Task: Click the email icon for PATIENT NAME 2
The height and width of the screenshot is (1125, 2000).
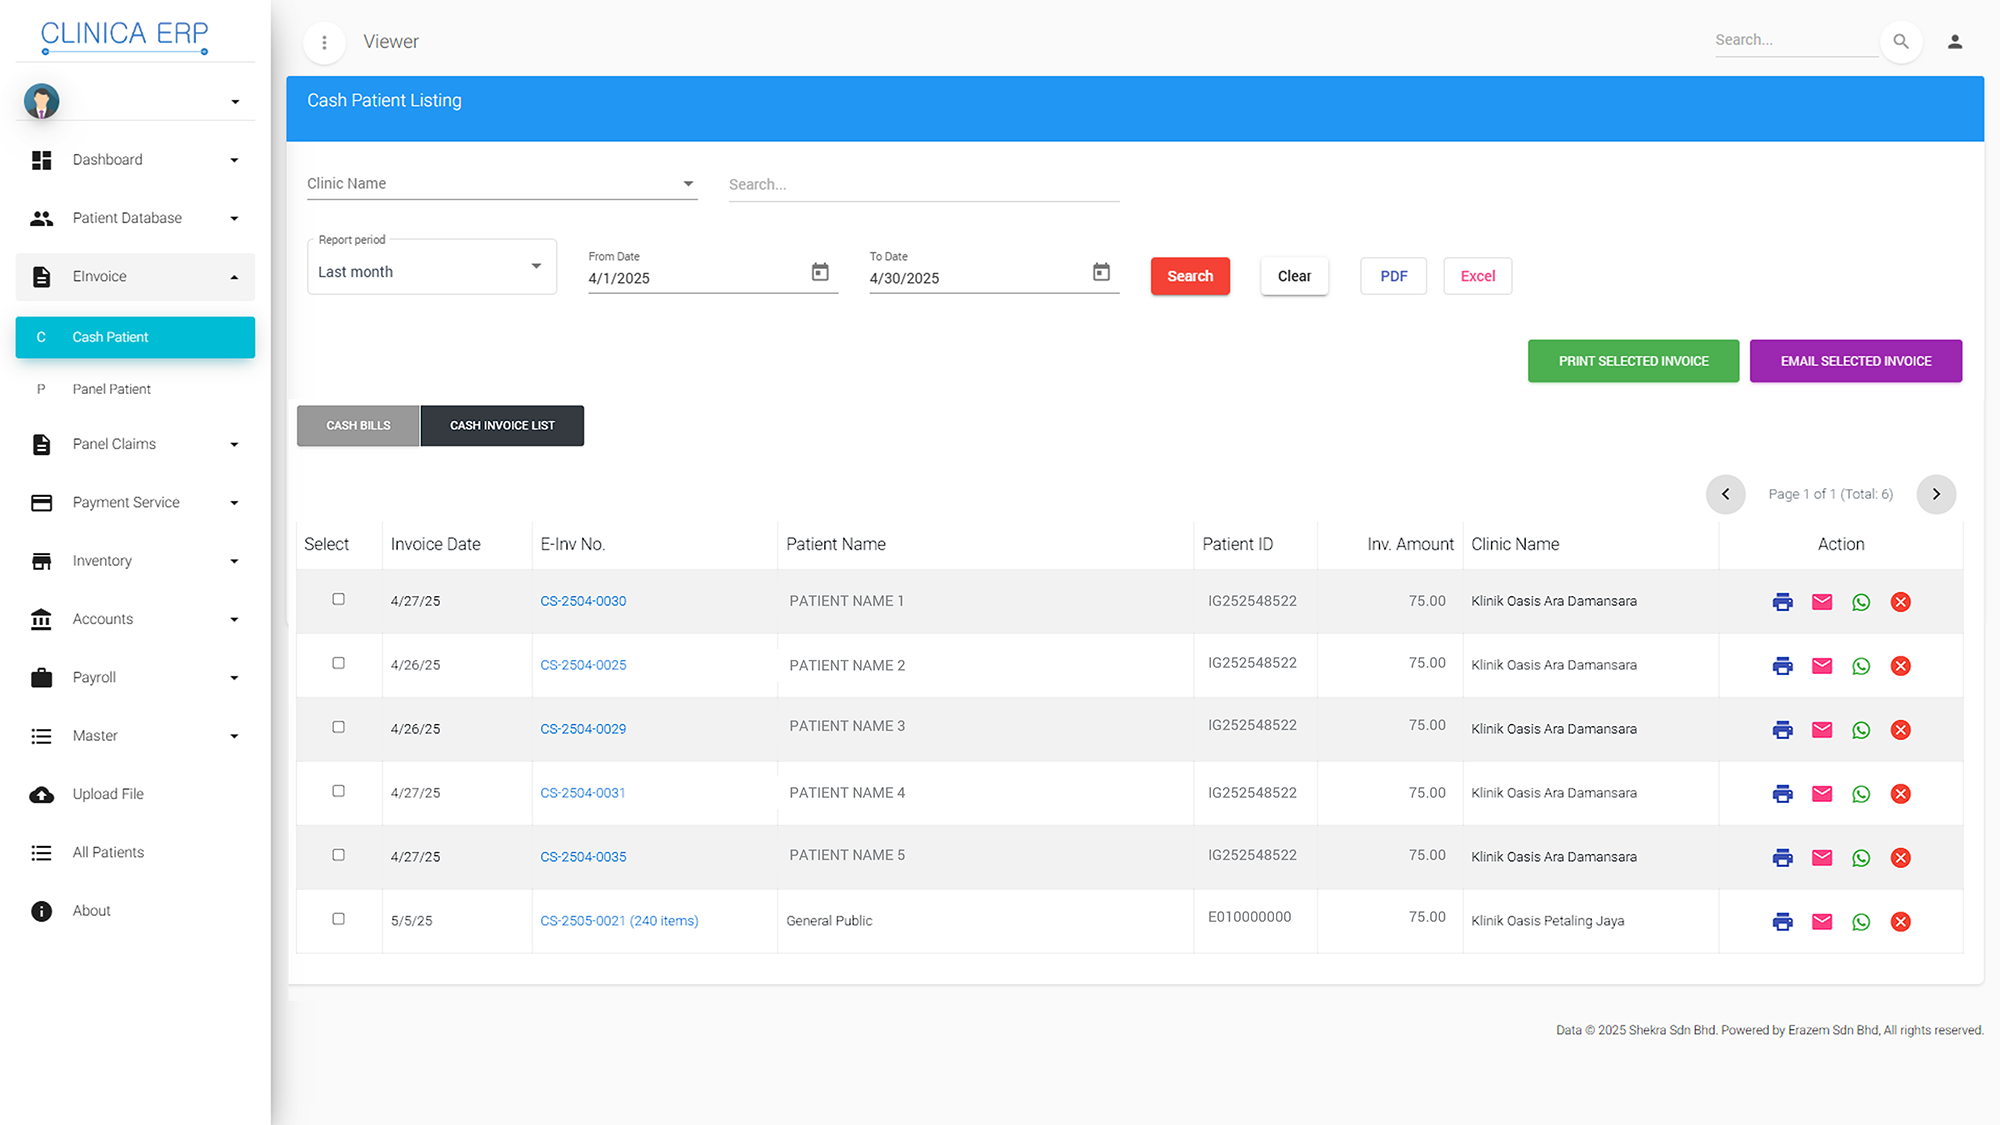Action: click(x=1822, y=666)
